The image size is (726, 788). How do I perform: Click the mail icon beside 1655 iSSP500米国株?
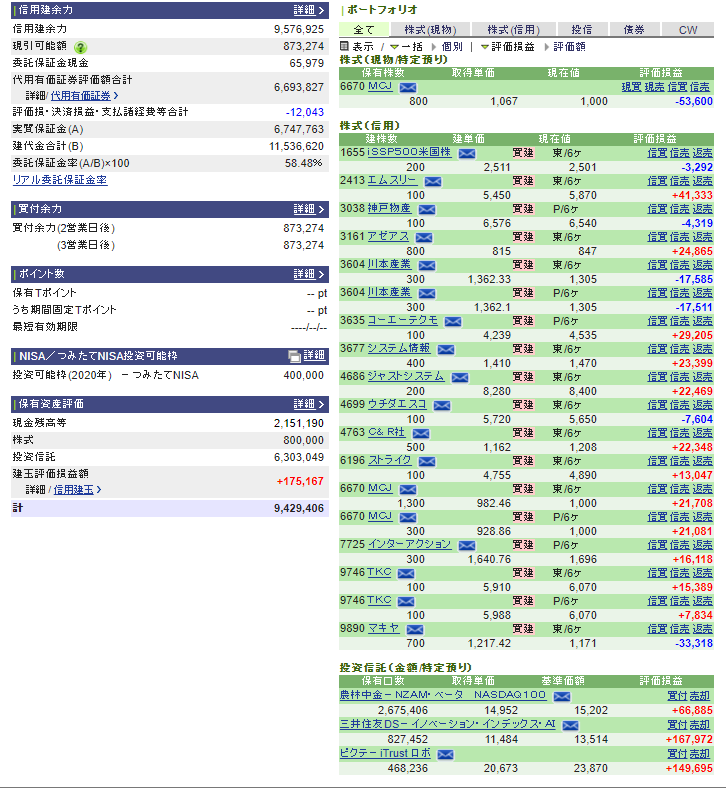coord(467,154)
